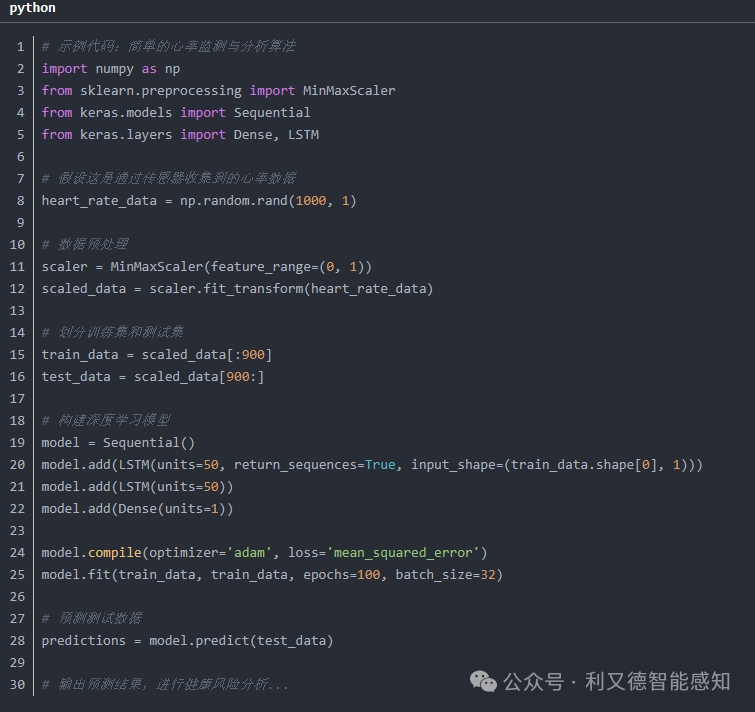The image size is (755, 712).
Task: Click the WeChat logo icon in watermark
Action: [483, 681]
